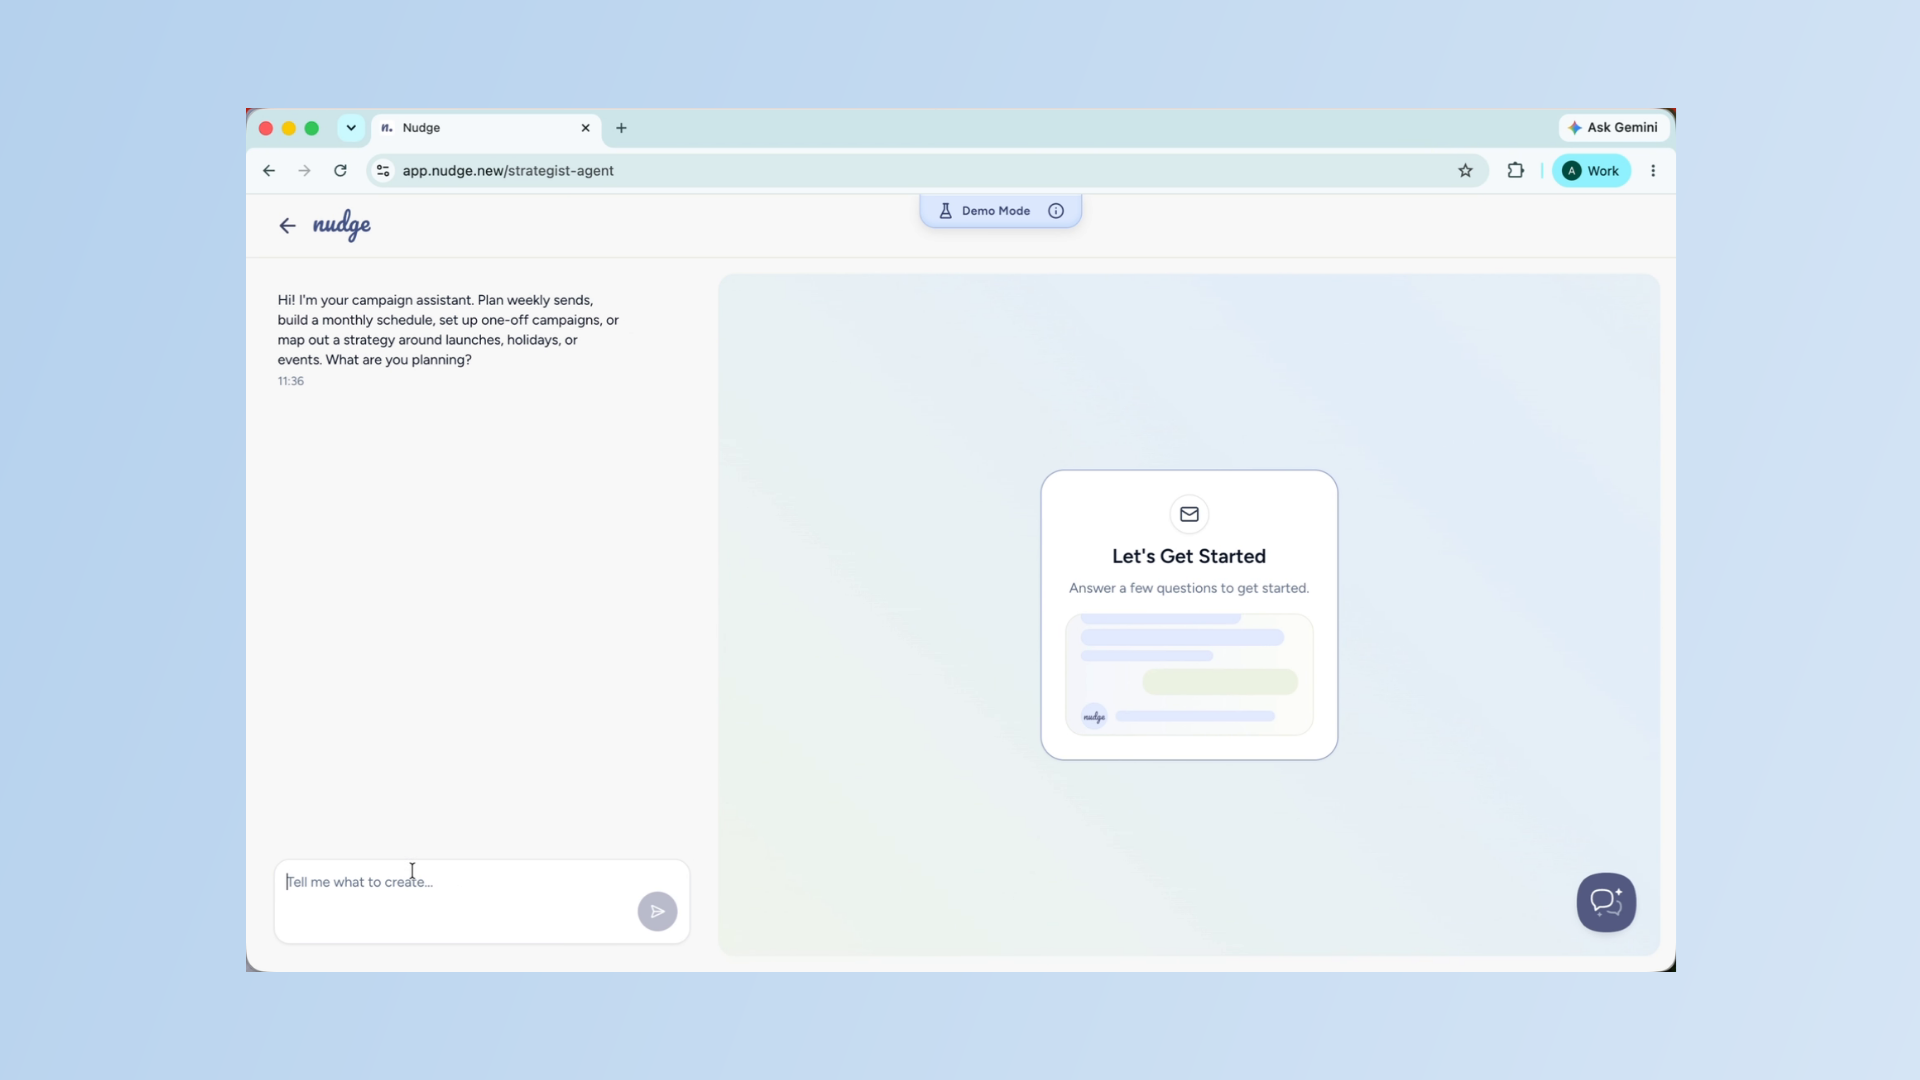The height and width of the screenshot is (1080, 1920).
Task: Send the message with the send arrow button
Action: [657, 911]
